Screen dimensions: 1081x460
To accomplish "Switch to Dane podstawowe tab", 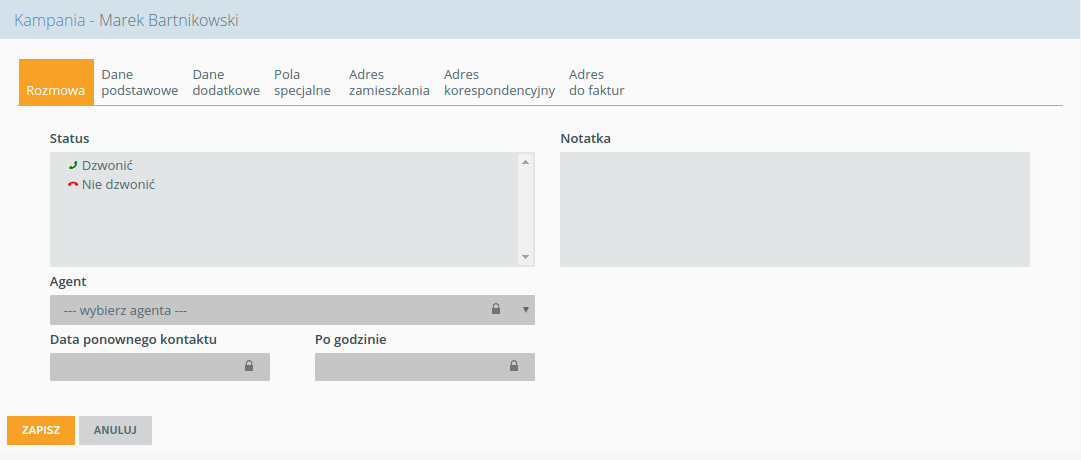I will [140, 82].
